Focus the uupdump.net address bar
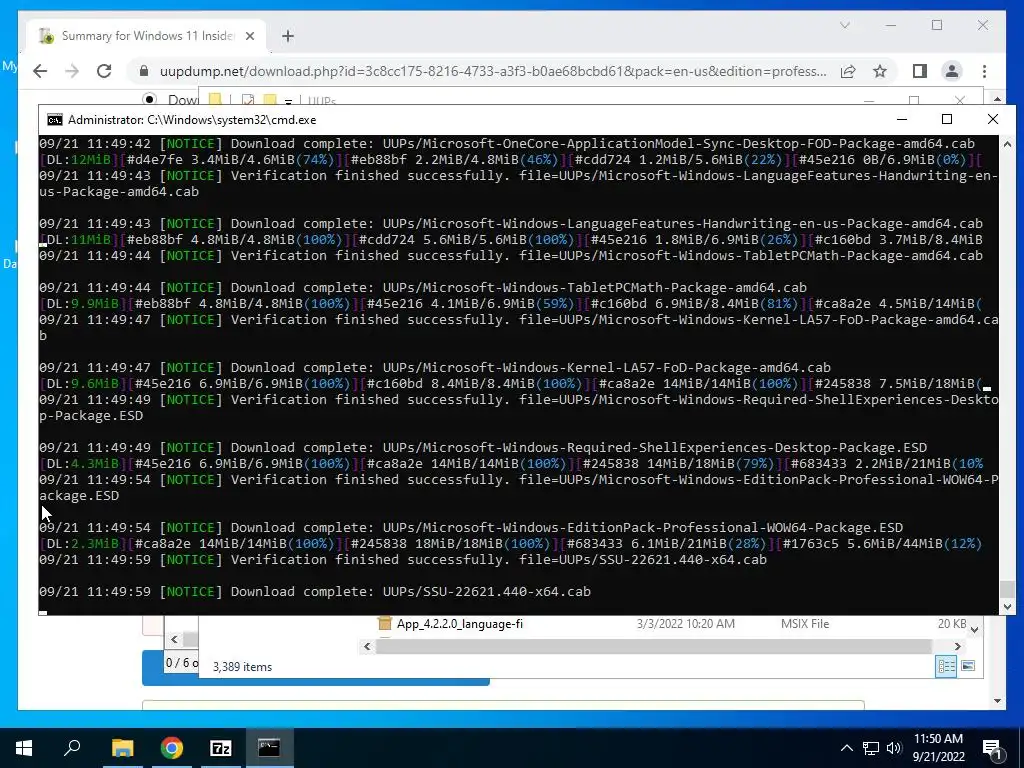The width and height of the screenshot is (1024, 768). (x=493, y=71)
